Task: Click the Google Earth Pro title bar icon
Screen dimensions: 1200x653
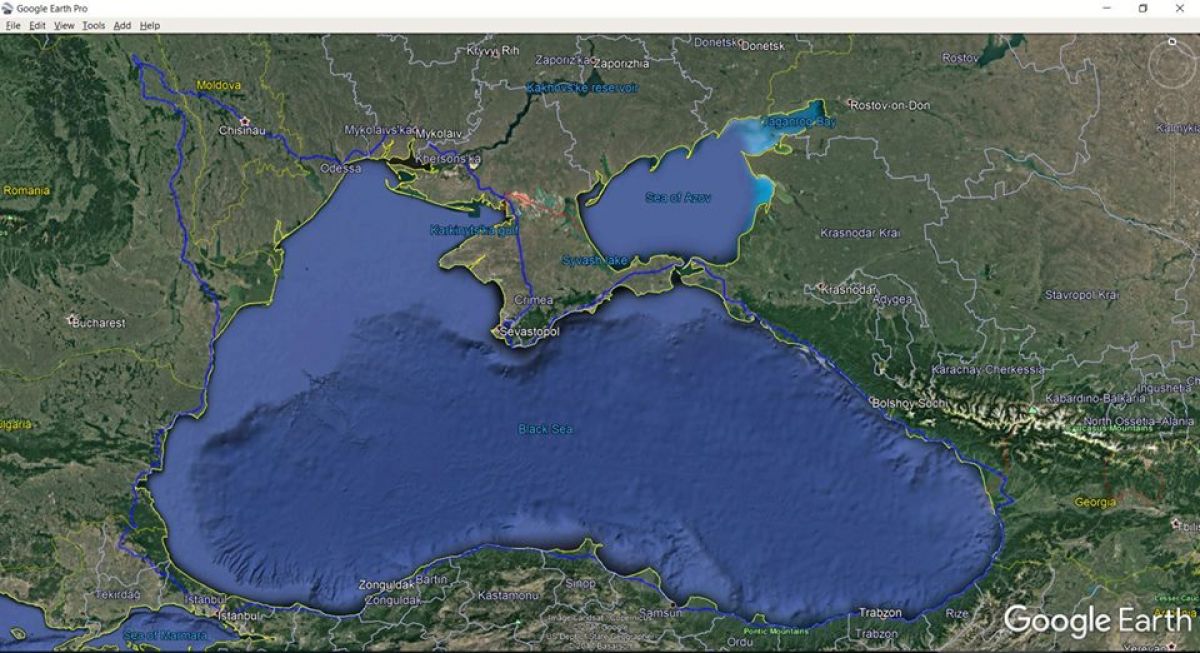Action: 7,8
